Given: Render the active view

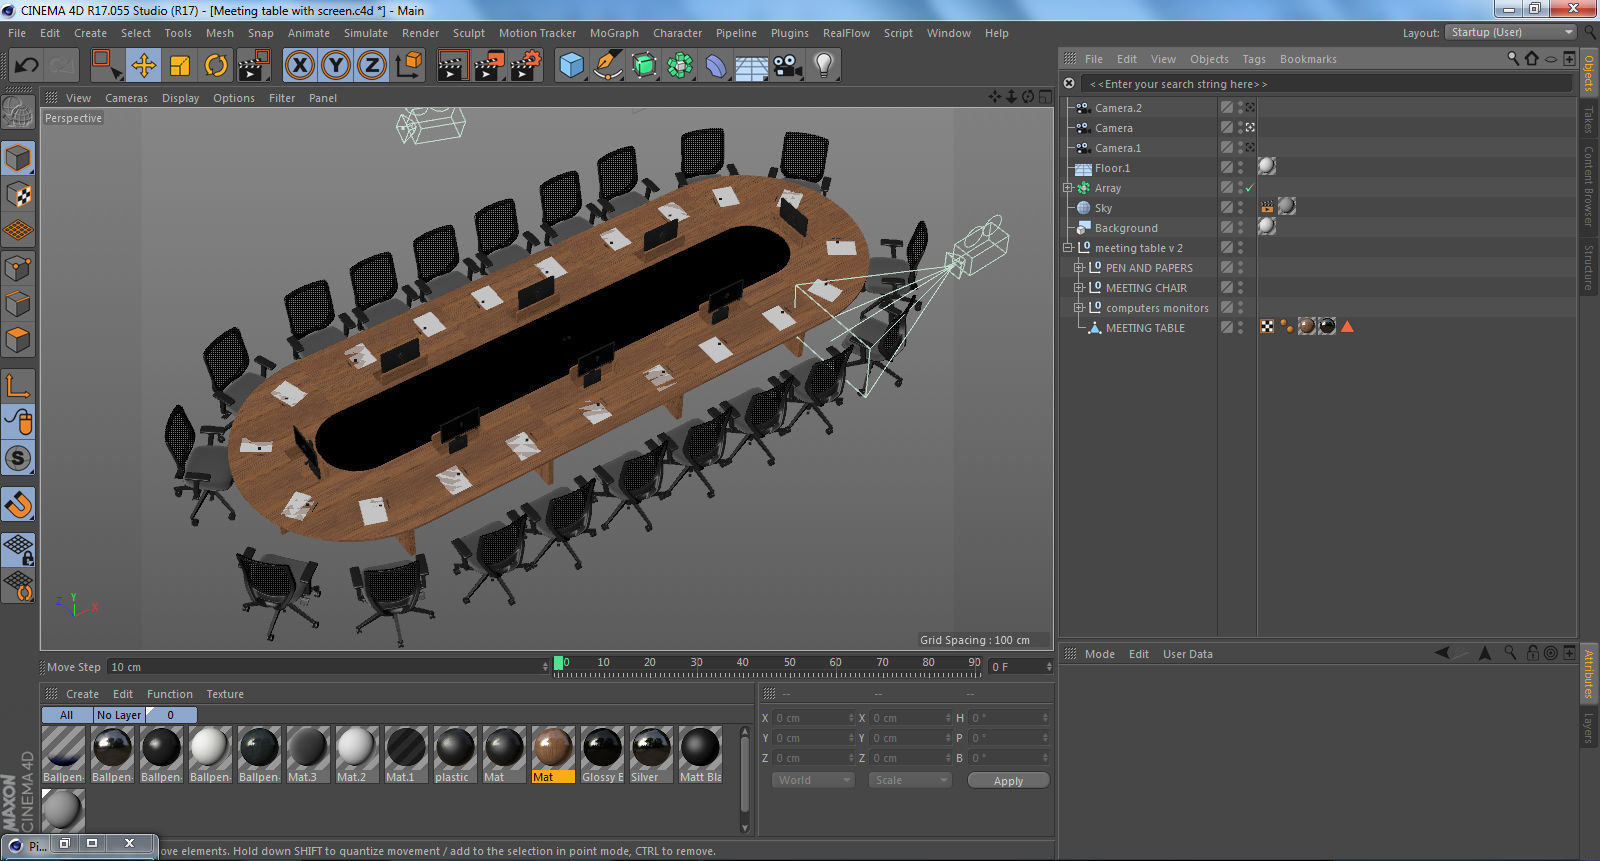Looking at the screenshot, I should pyautogui.click(x=453, y=66).
